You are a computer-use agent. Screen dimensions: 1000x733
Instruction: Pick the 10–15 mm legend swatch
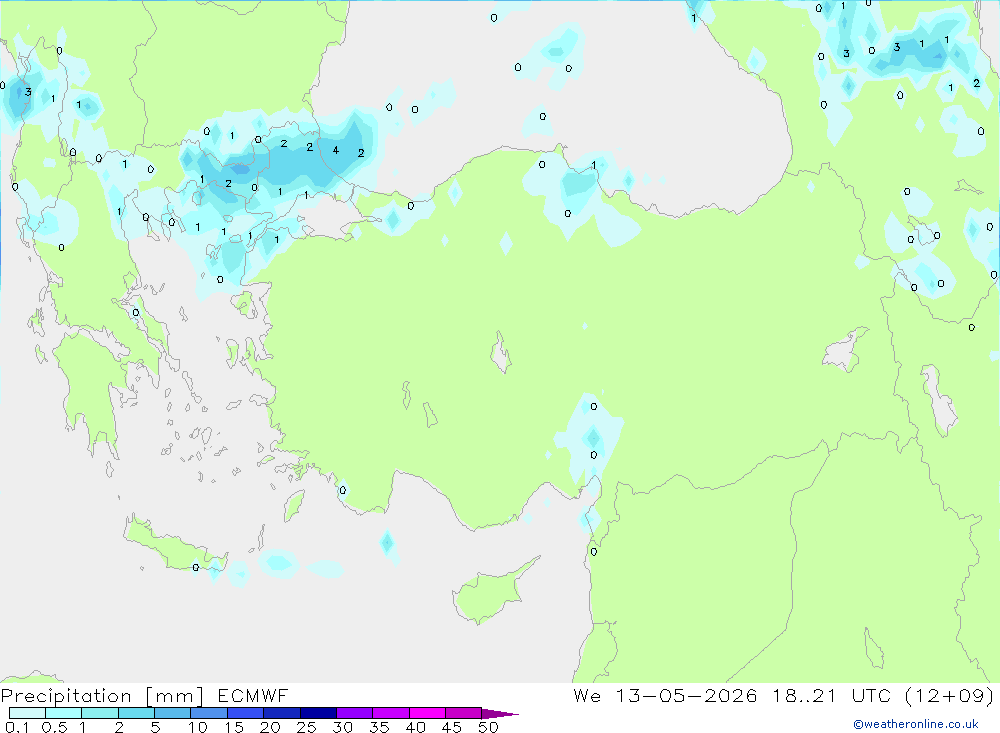(x=209, y=713)
